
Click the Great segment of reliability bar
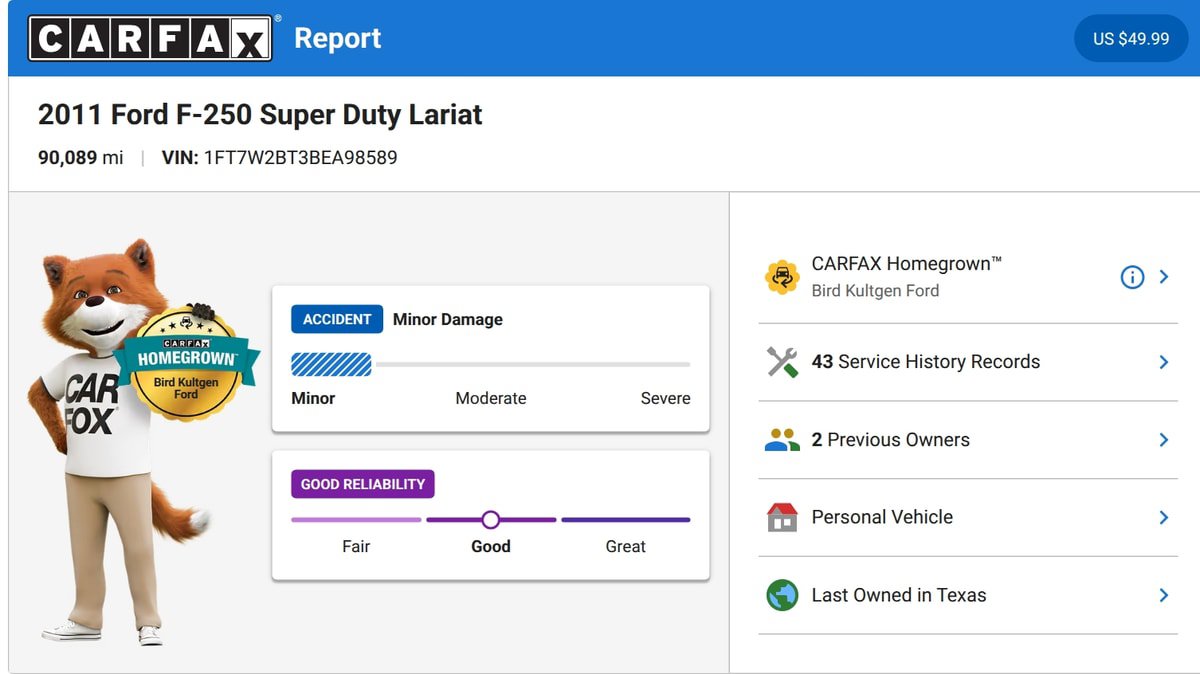click(x=626, y=520)
